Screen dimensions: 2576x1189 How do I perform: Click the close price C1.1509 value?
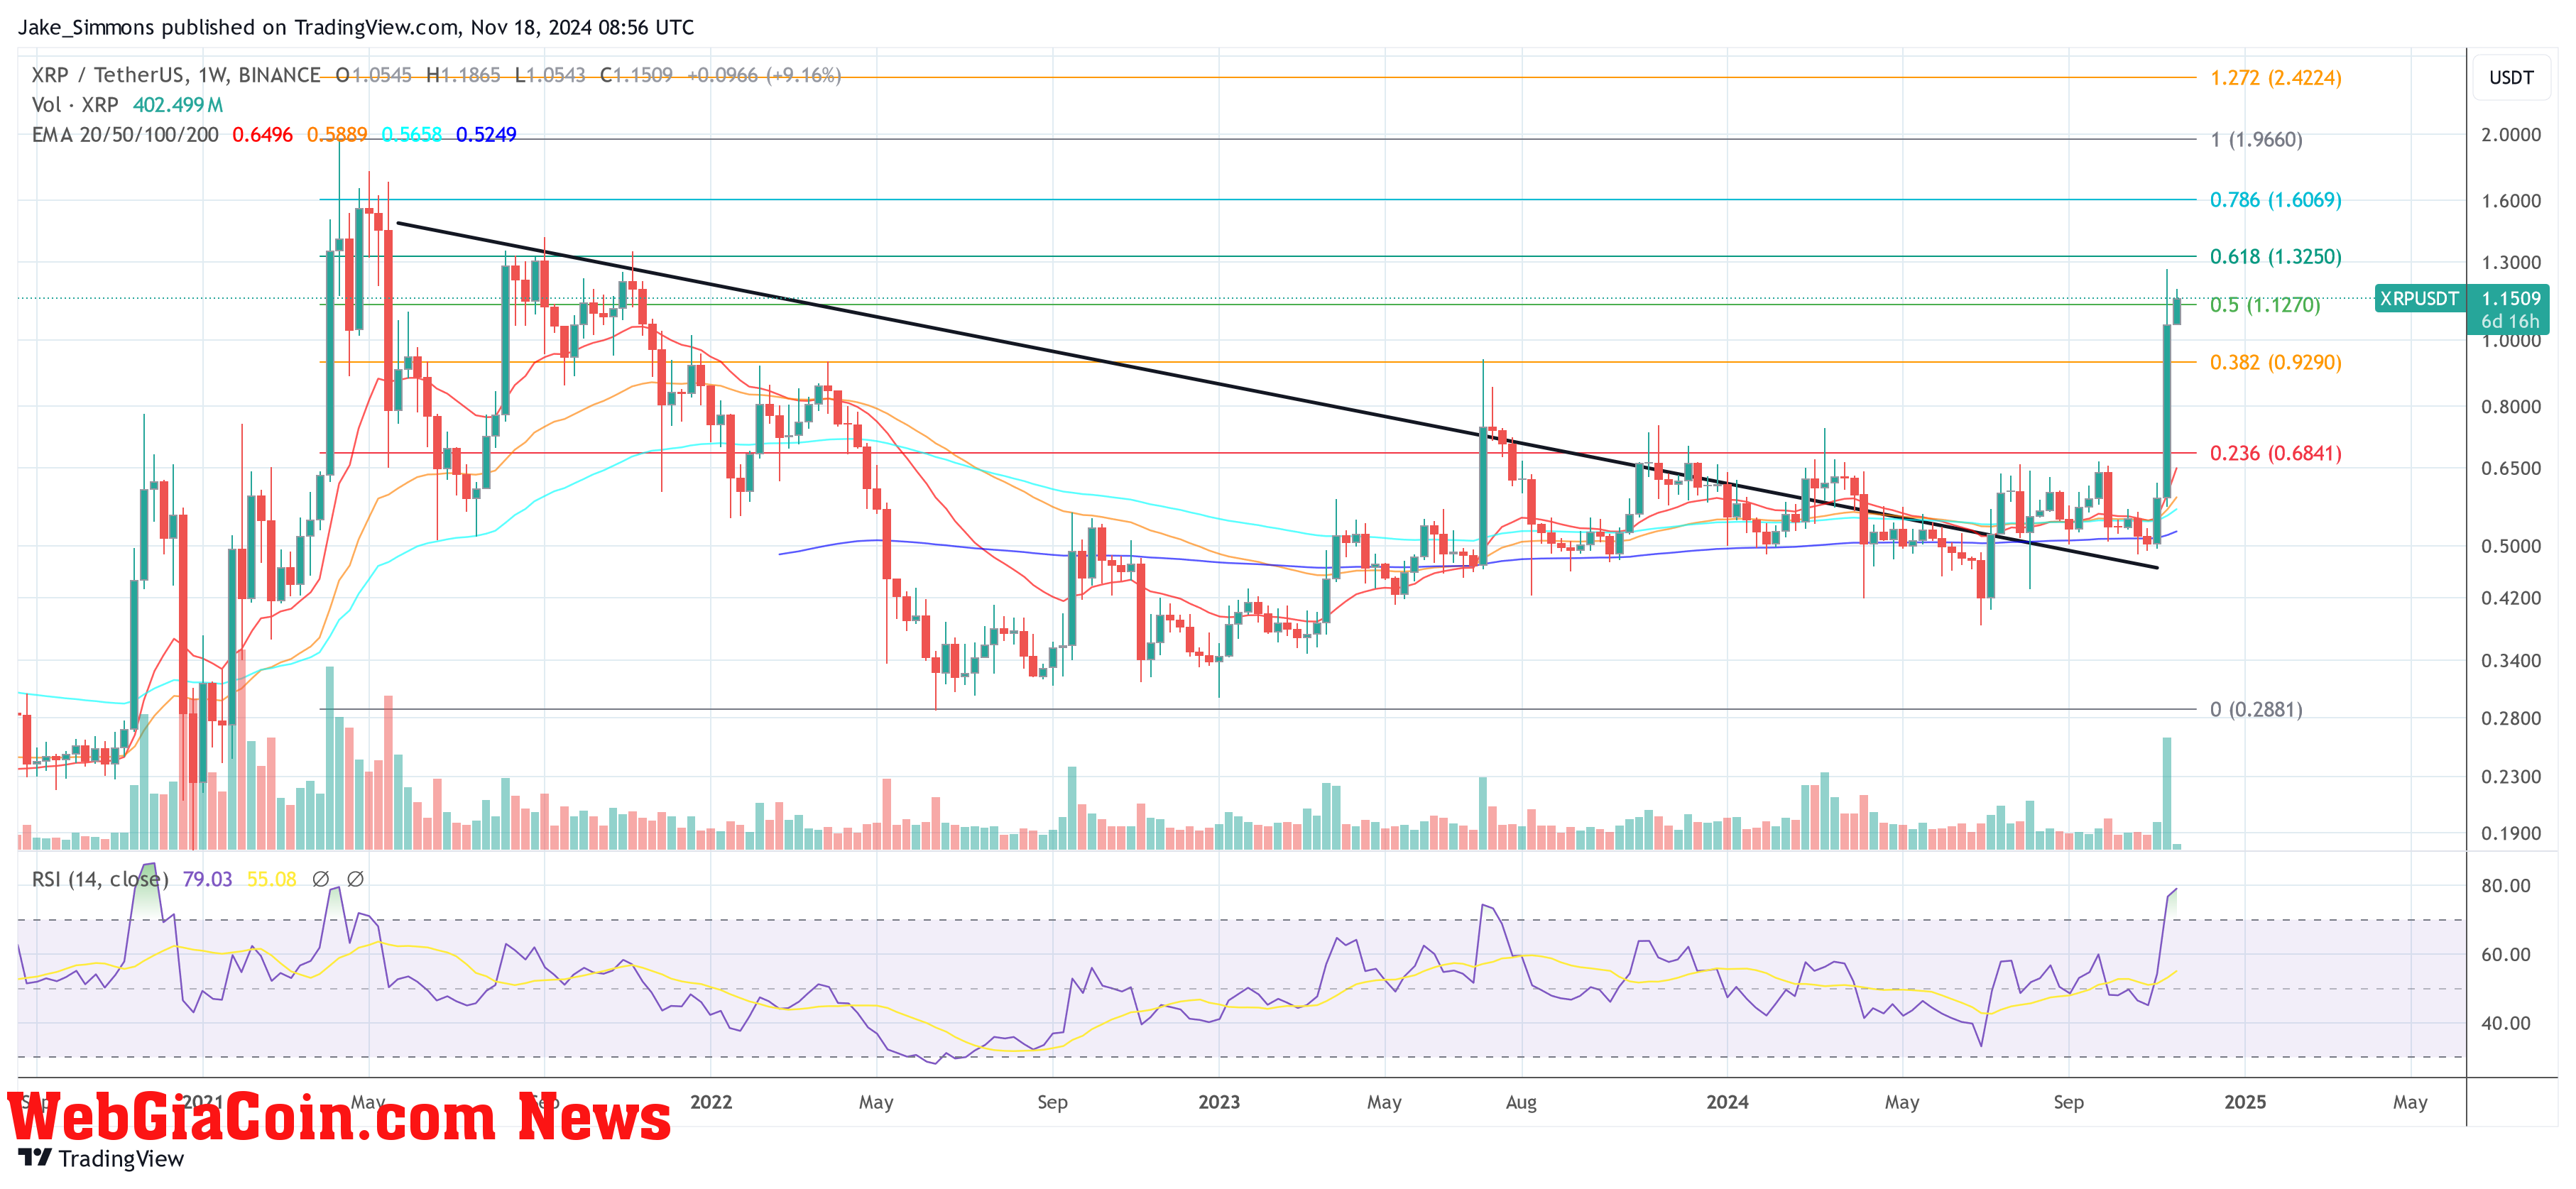click(636, 75)
